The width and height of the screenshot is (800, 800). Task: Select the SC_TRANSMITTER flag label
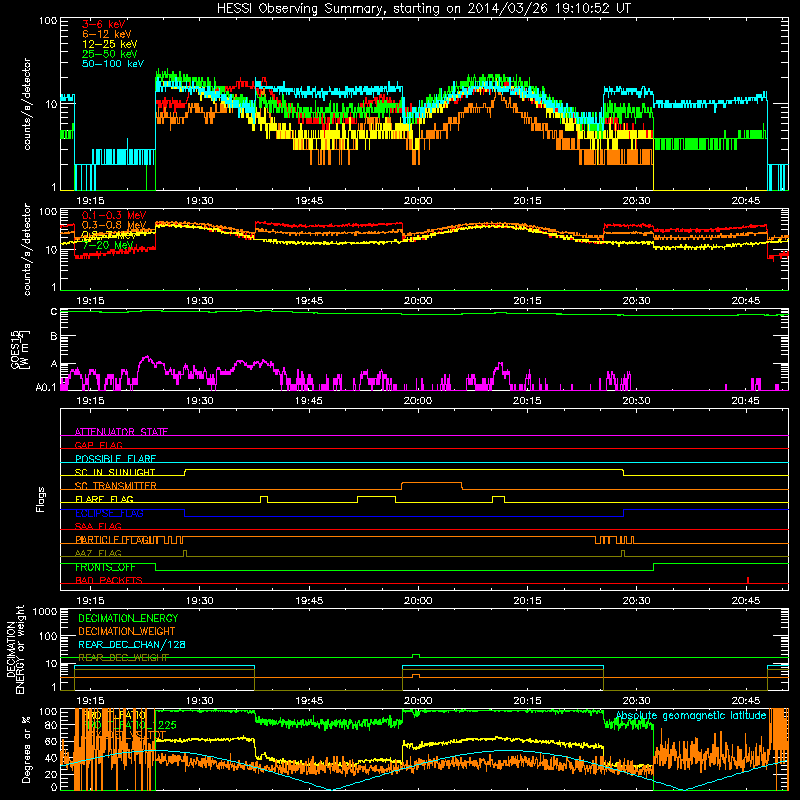(x=115, y=486)
